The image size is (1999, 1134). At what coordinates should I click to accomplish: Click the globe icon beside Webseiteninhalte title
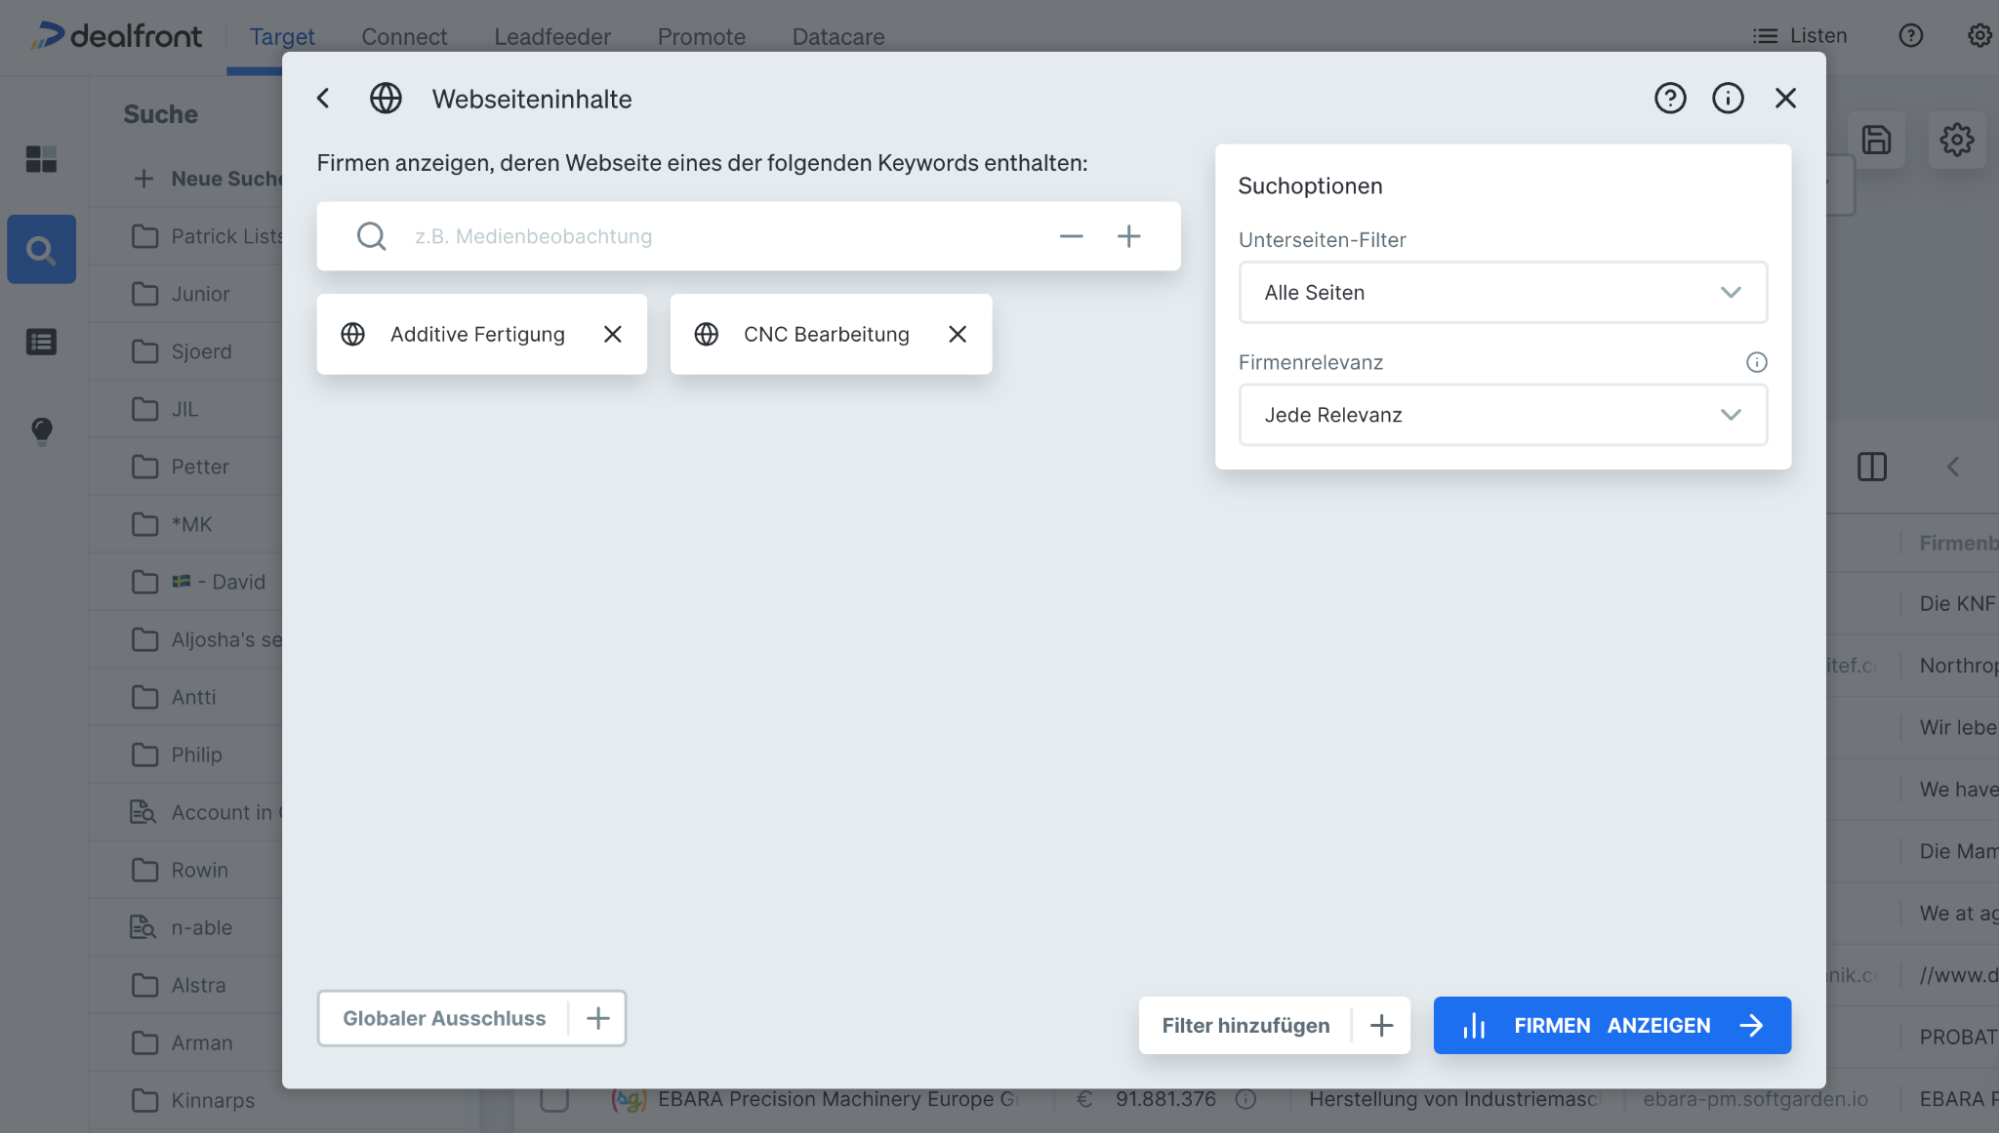(385, 98)
